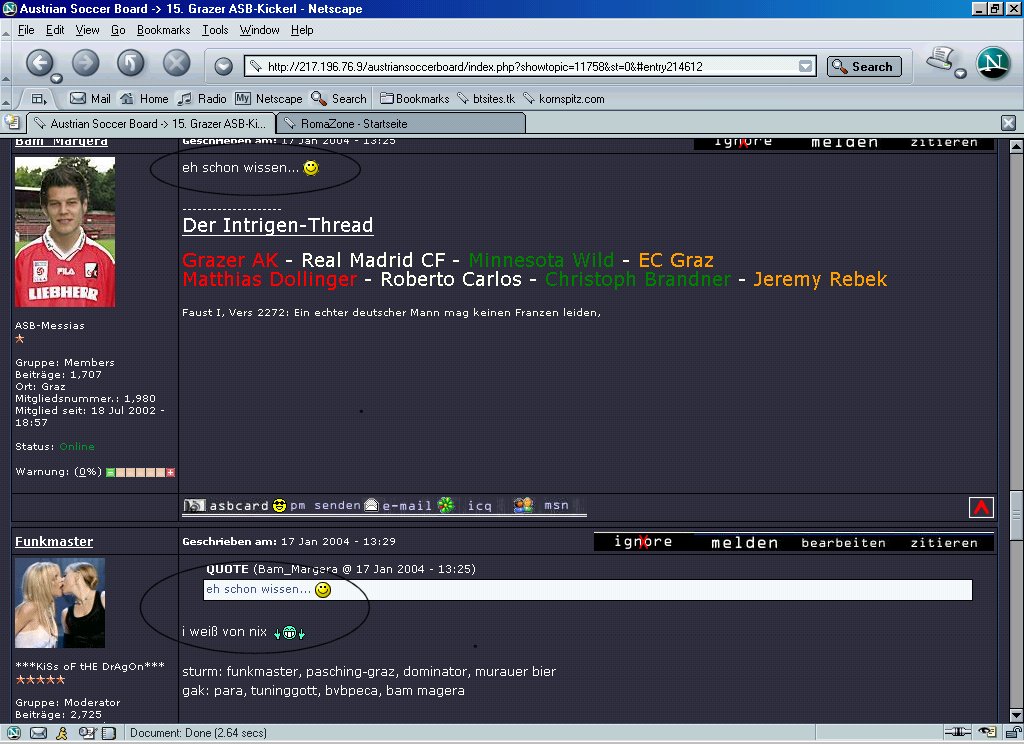Click the warning level bar segments
The image size is (1024, 744).
pyautogui.click(x=140, y=472)
